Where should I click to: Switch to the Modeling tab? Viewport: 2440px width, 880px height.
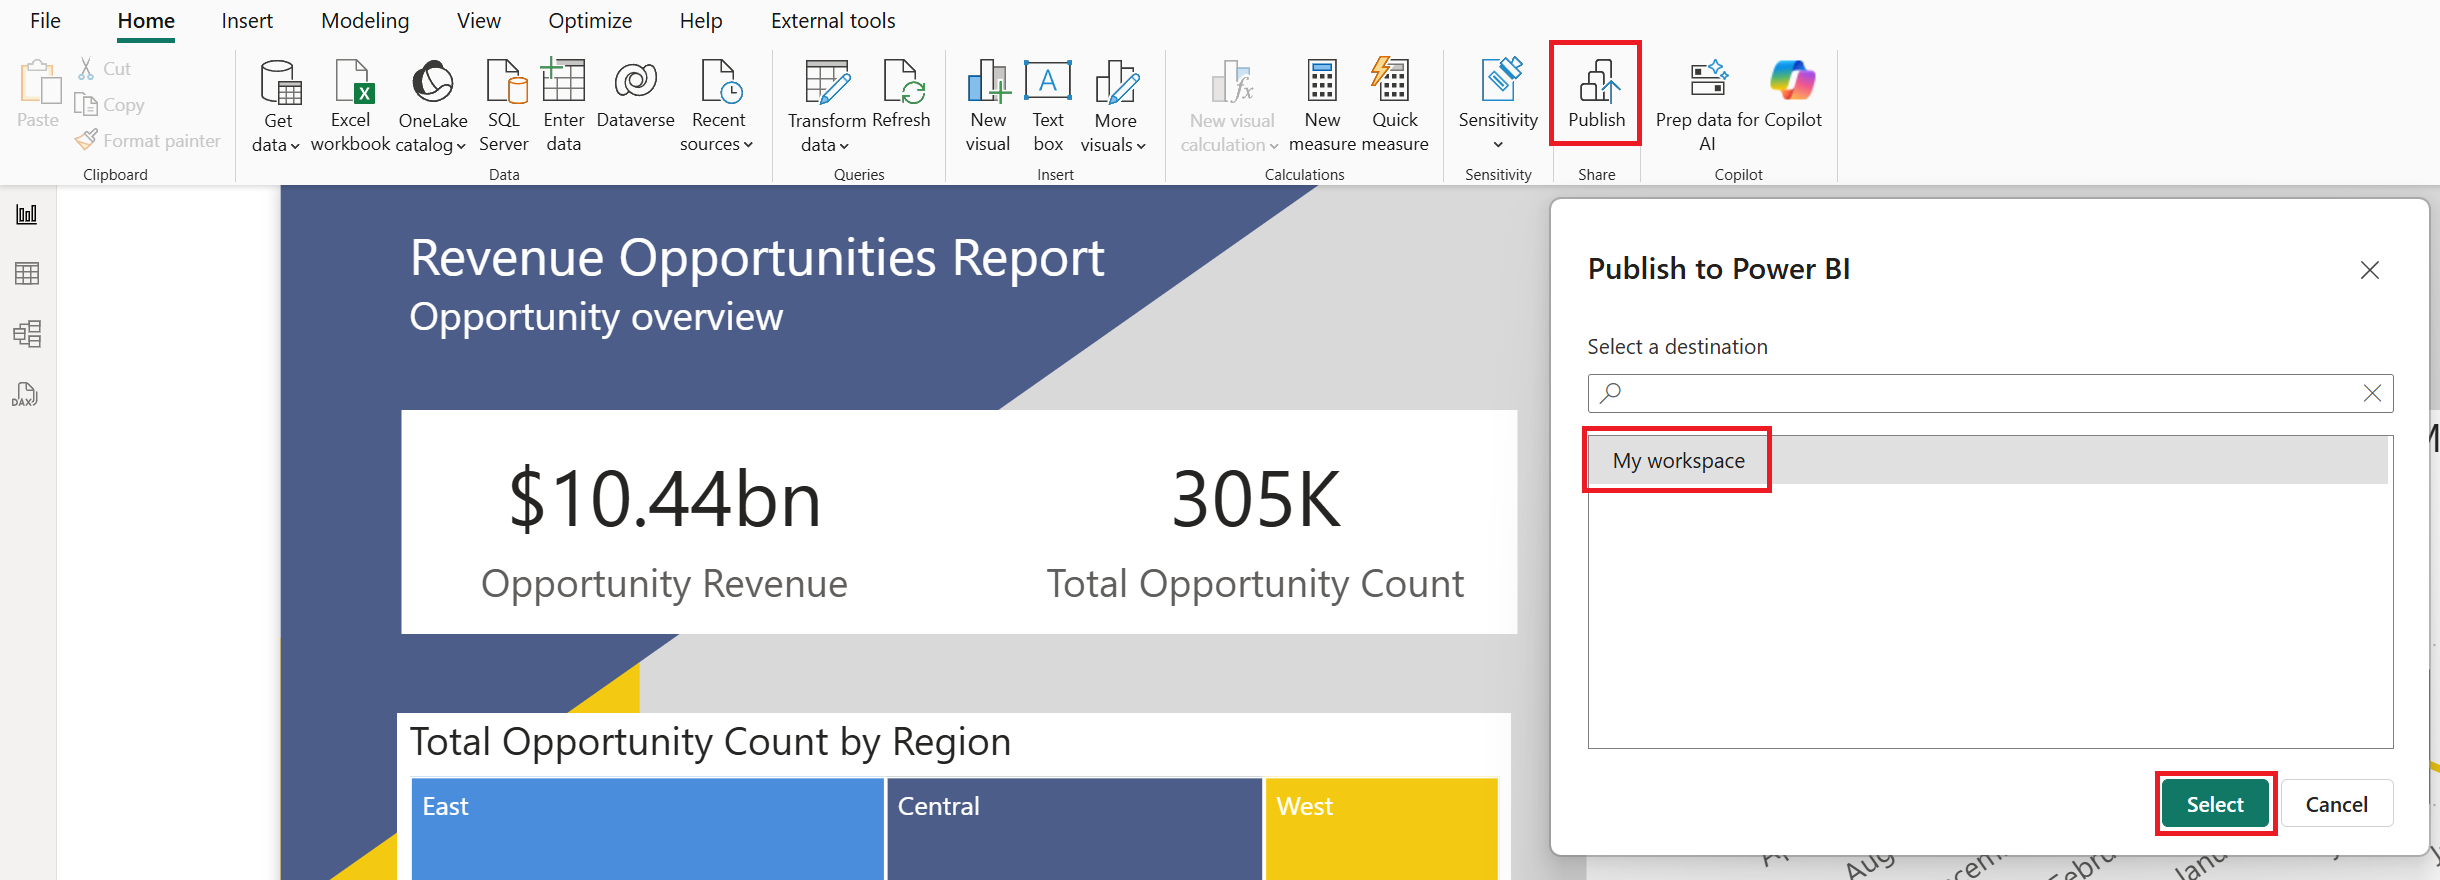coord(365,21)
